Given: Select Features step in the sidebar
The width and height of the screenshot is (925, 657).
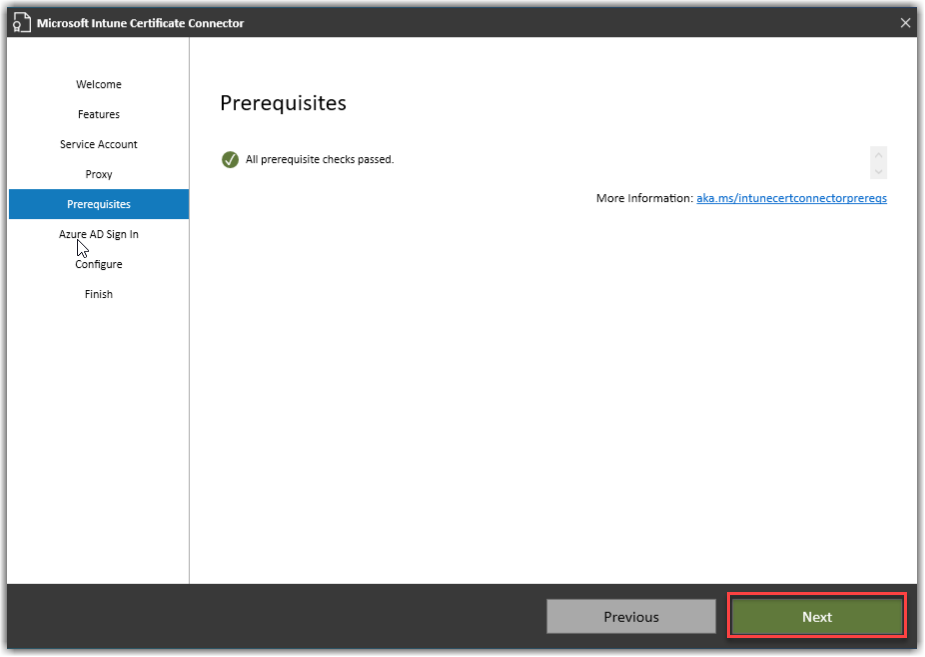Looking at the screenshot, I should (99, 114).
